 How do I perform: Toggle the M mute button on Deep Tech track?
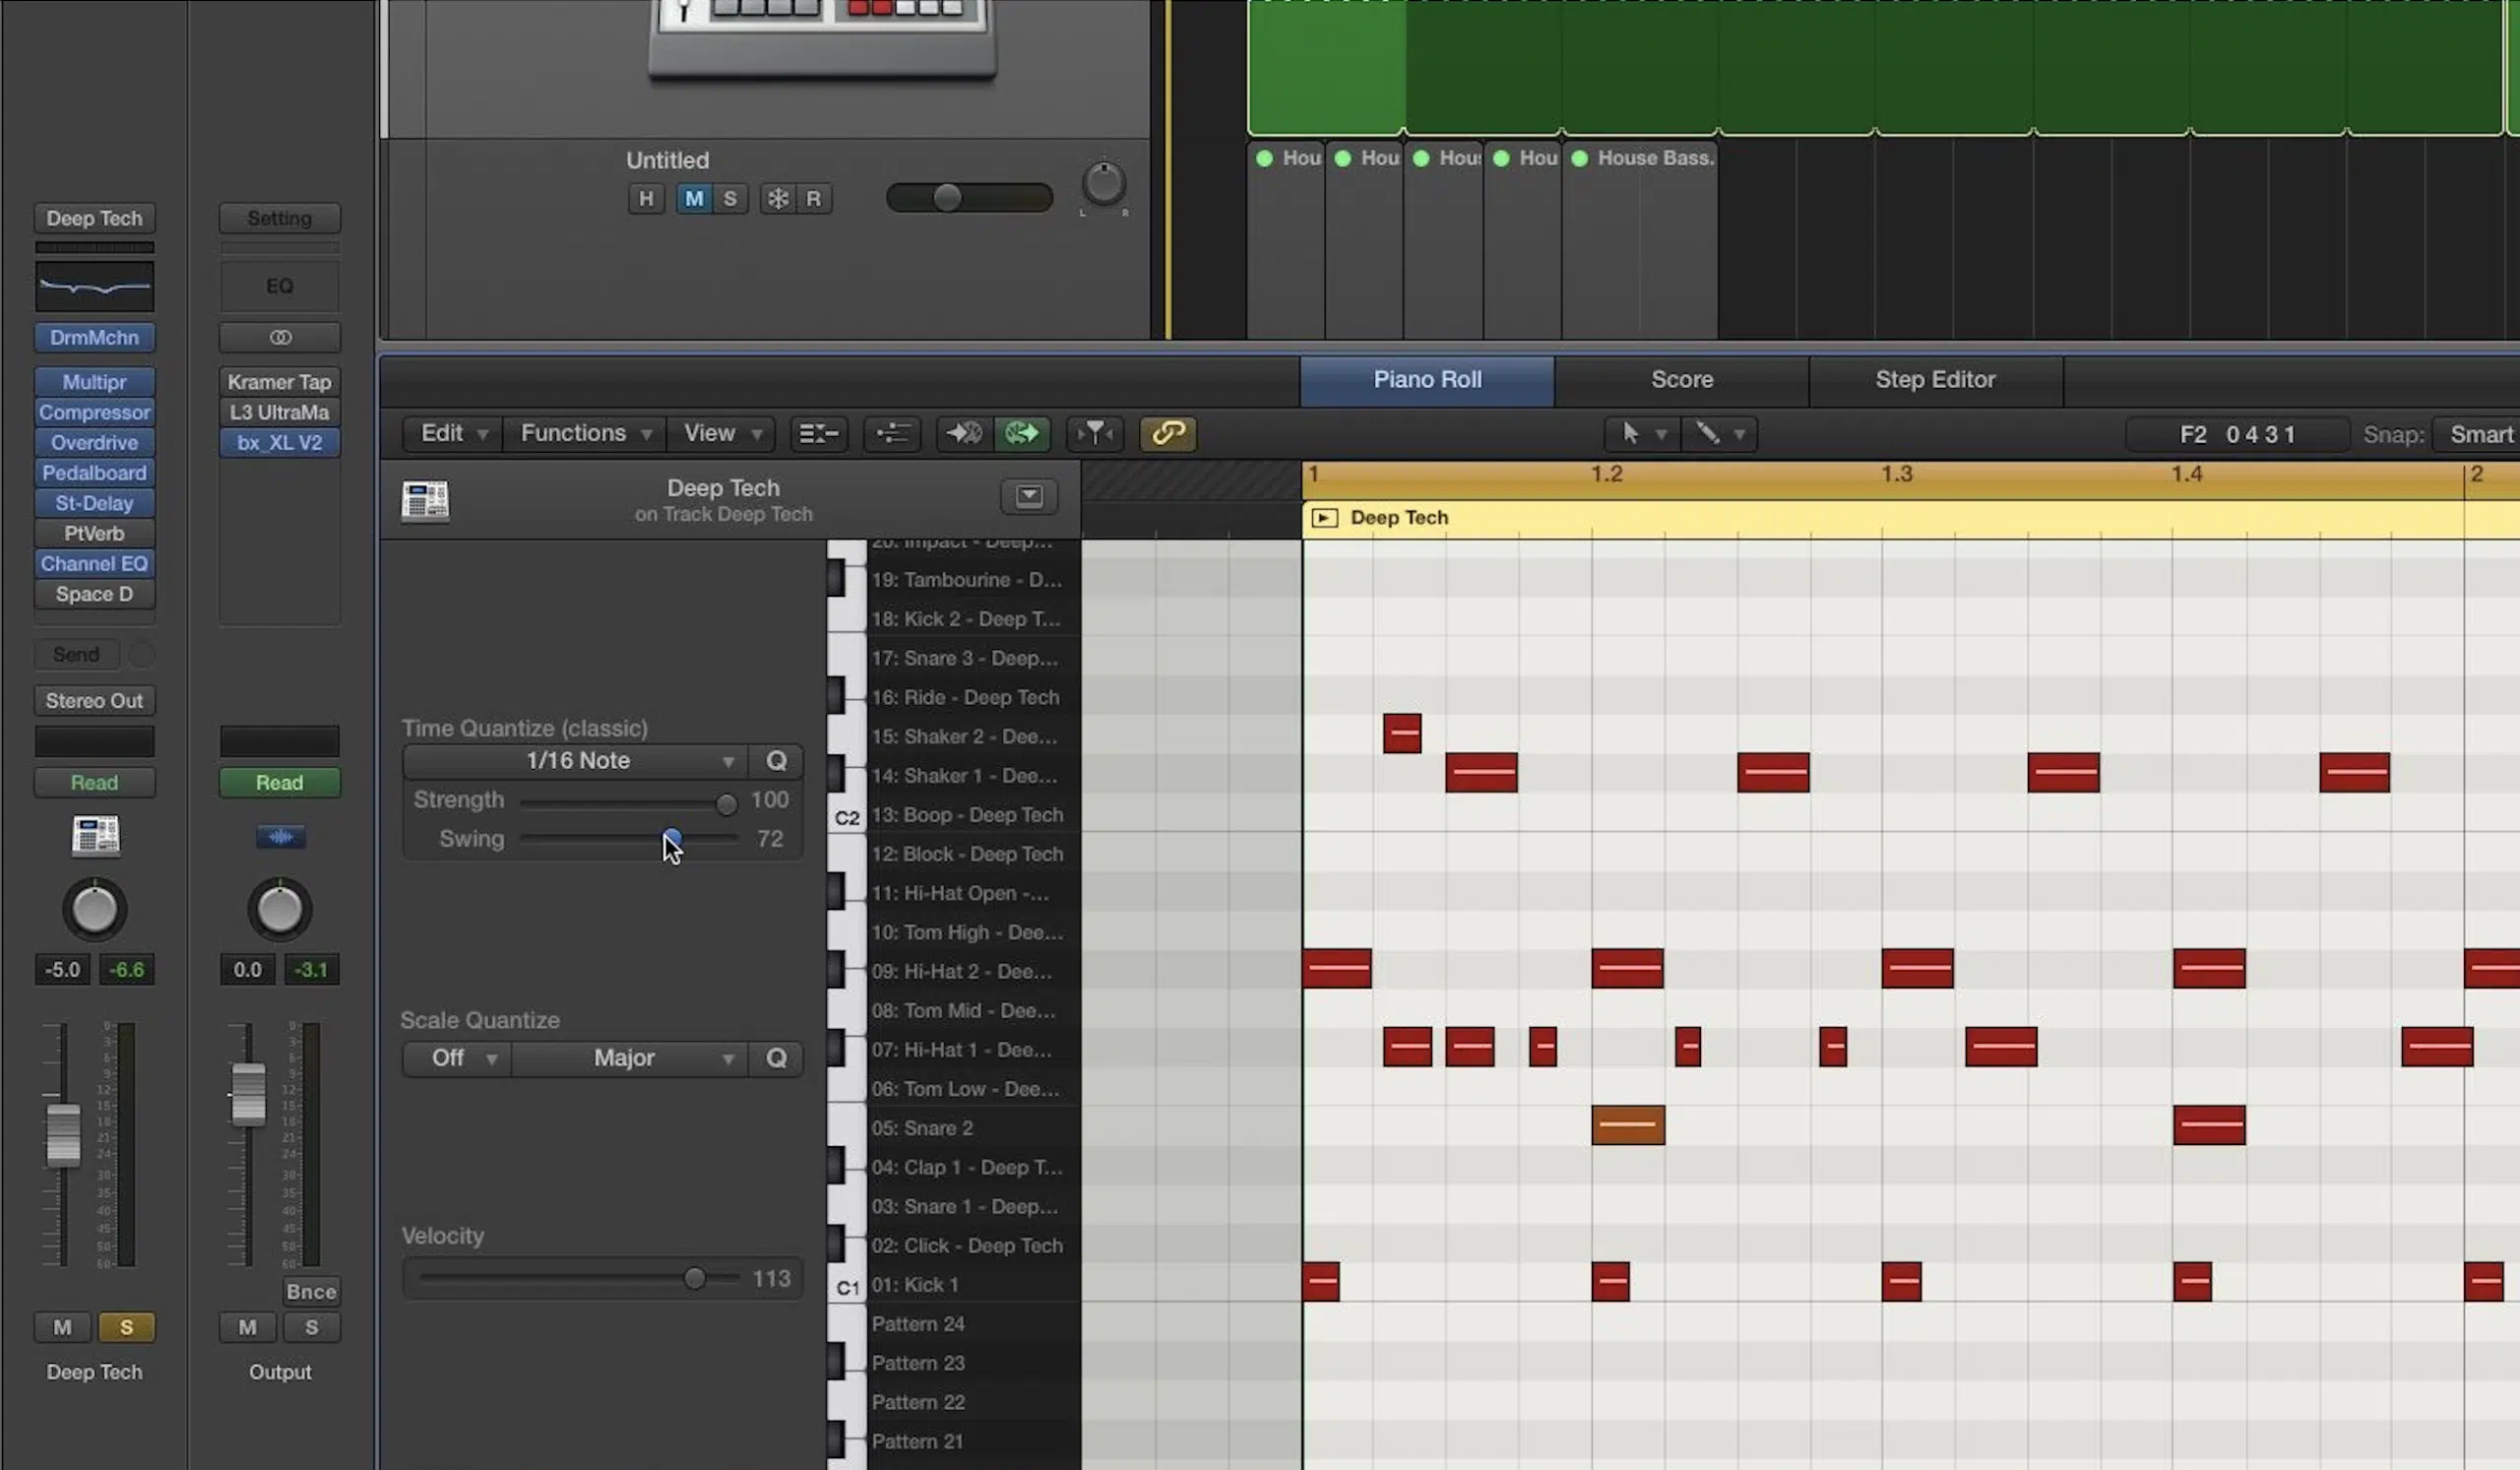(x=63, y=1326)
